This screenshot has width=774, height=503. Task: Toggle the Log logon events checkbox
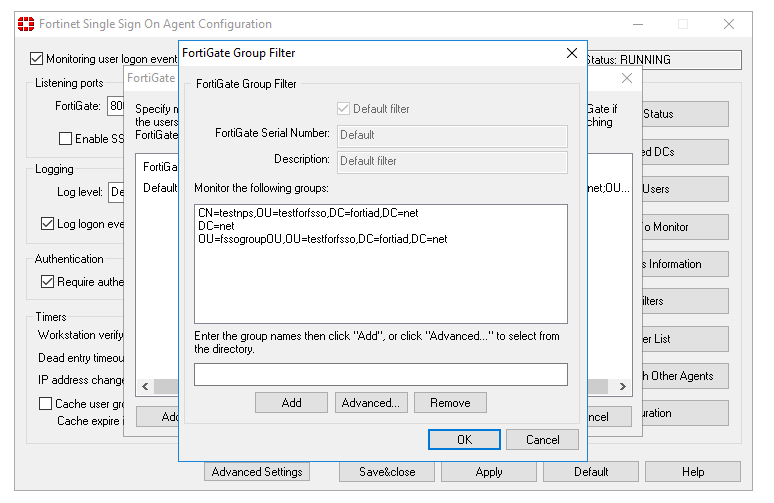point(47,224)
